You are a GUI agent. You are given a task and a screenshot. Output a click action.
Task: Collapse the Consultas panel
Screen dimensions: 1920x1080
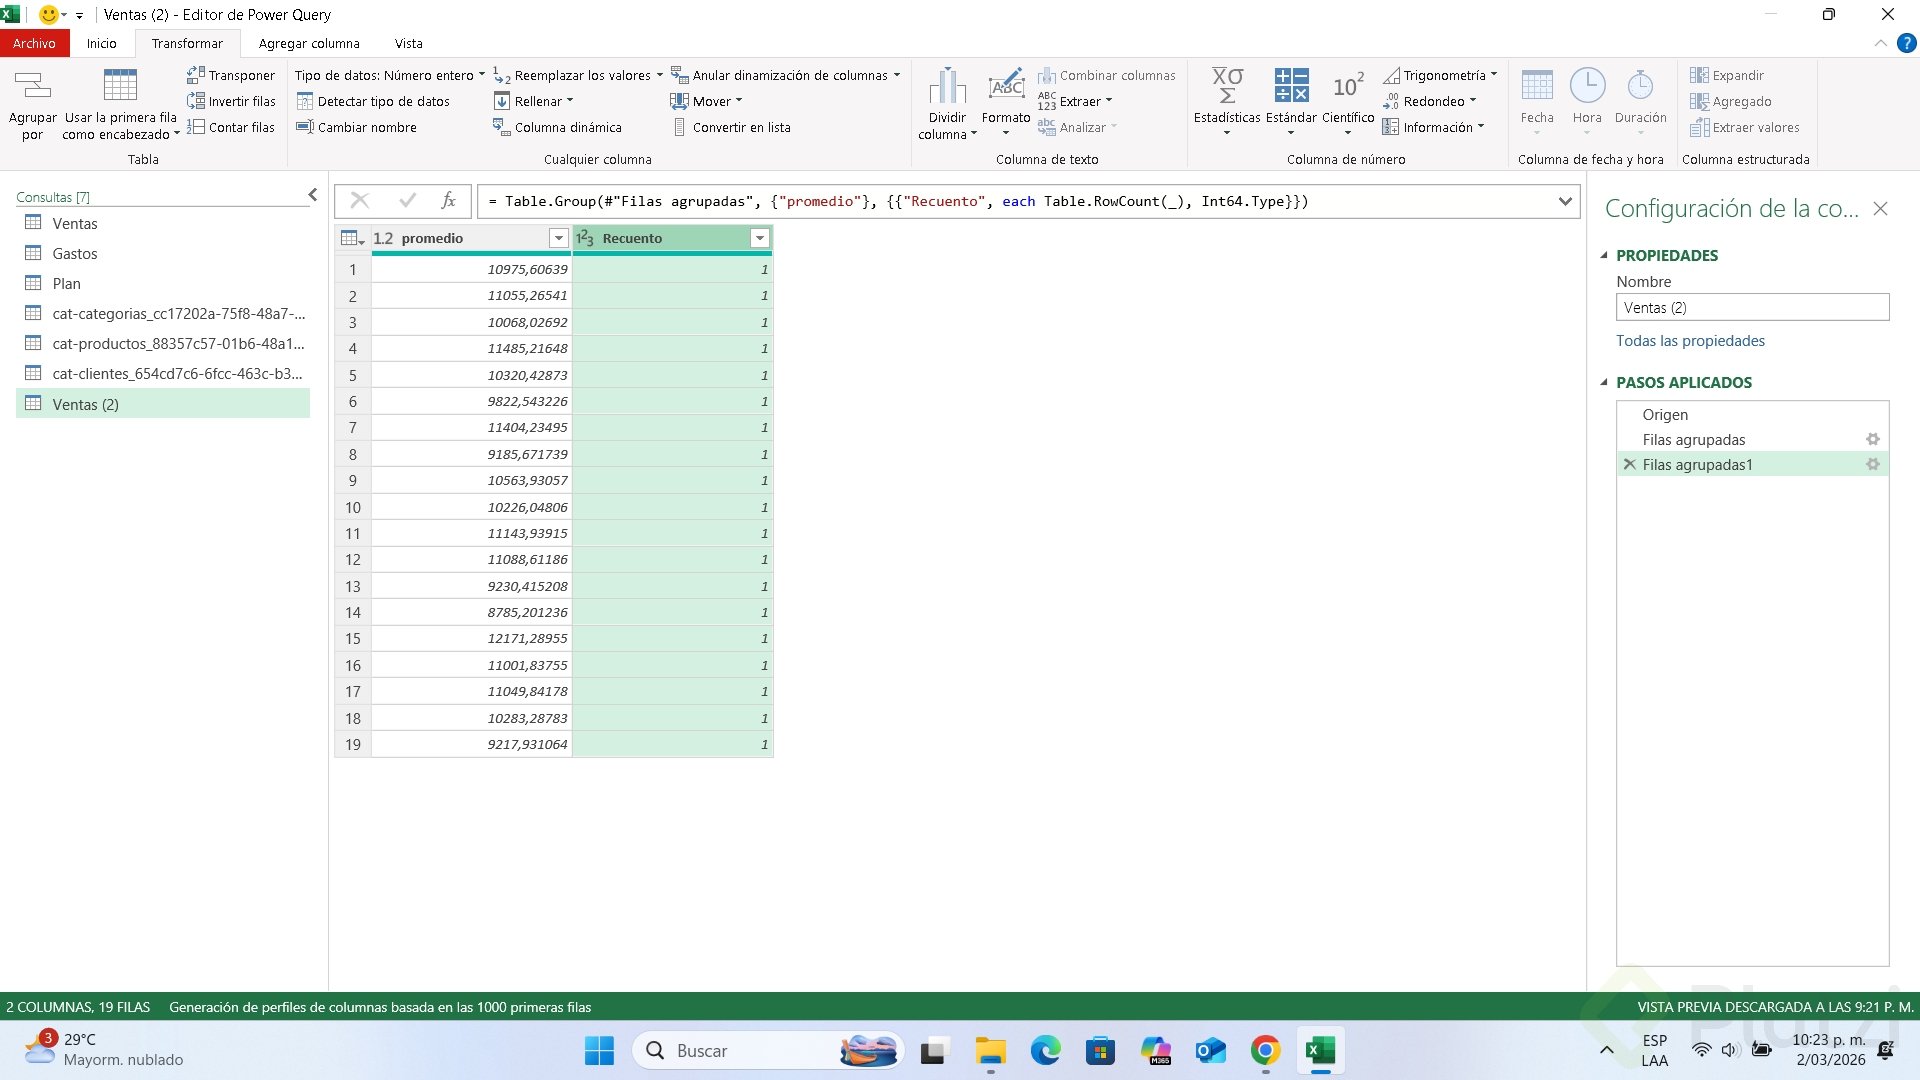[312, 195]
